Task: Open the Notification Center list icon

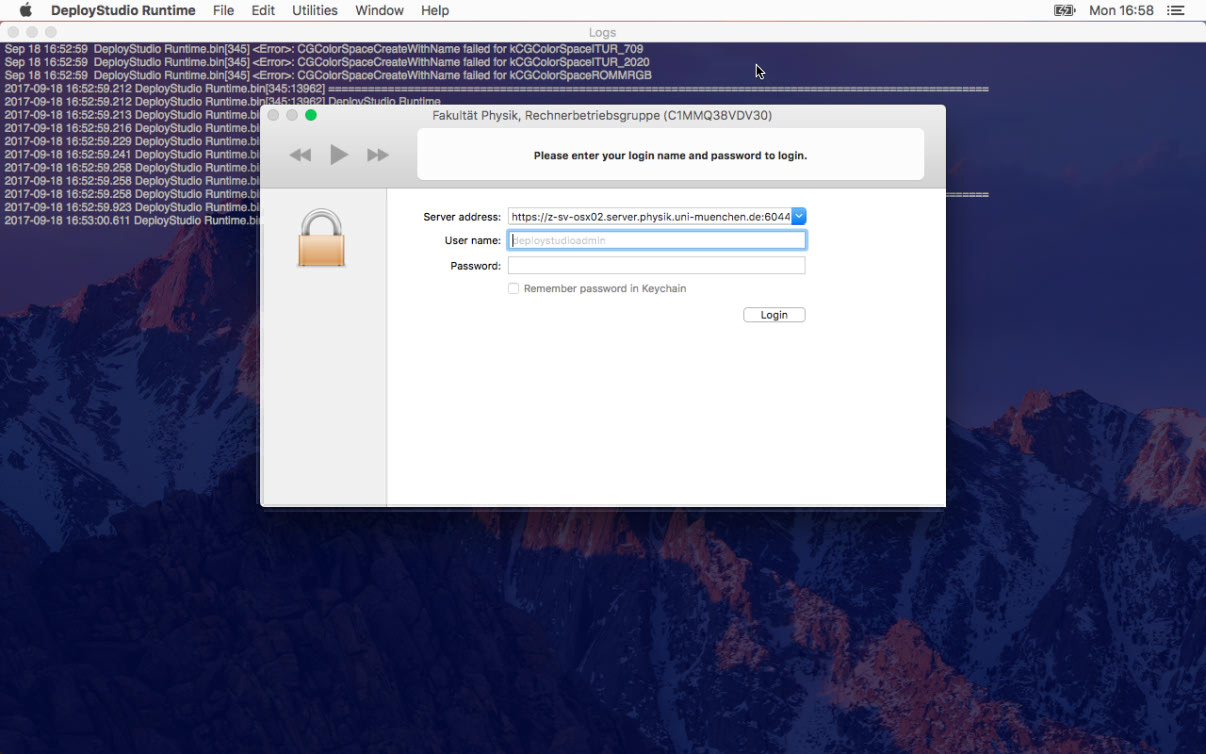Action: (x=1177, y=10)
